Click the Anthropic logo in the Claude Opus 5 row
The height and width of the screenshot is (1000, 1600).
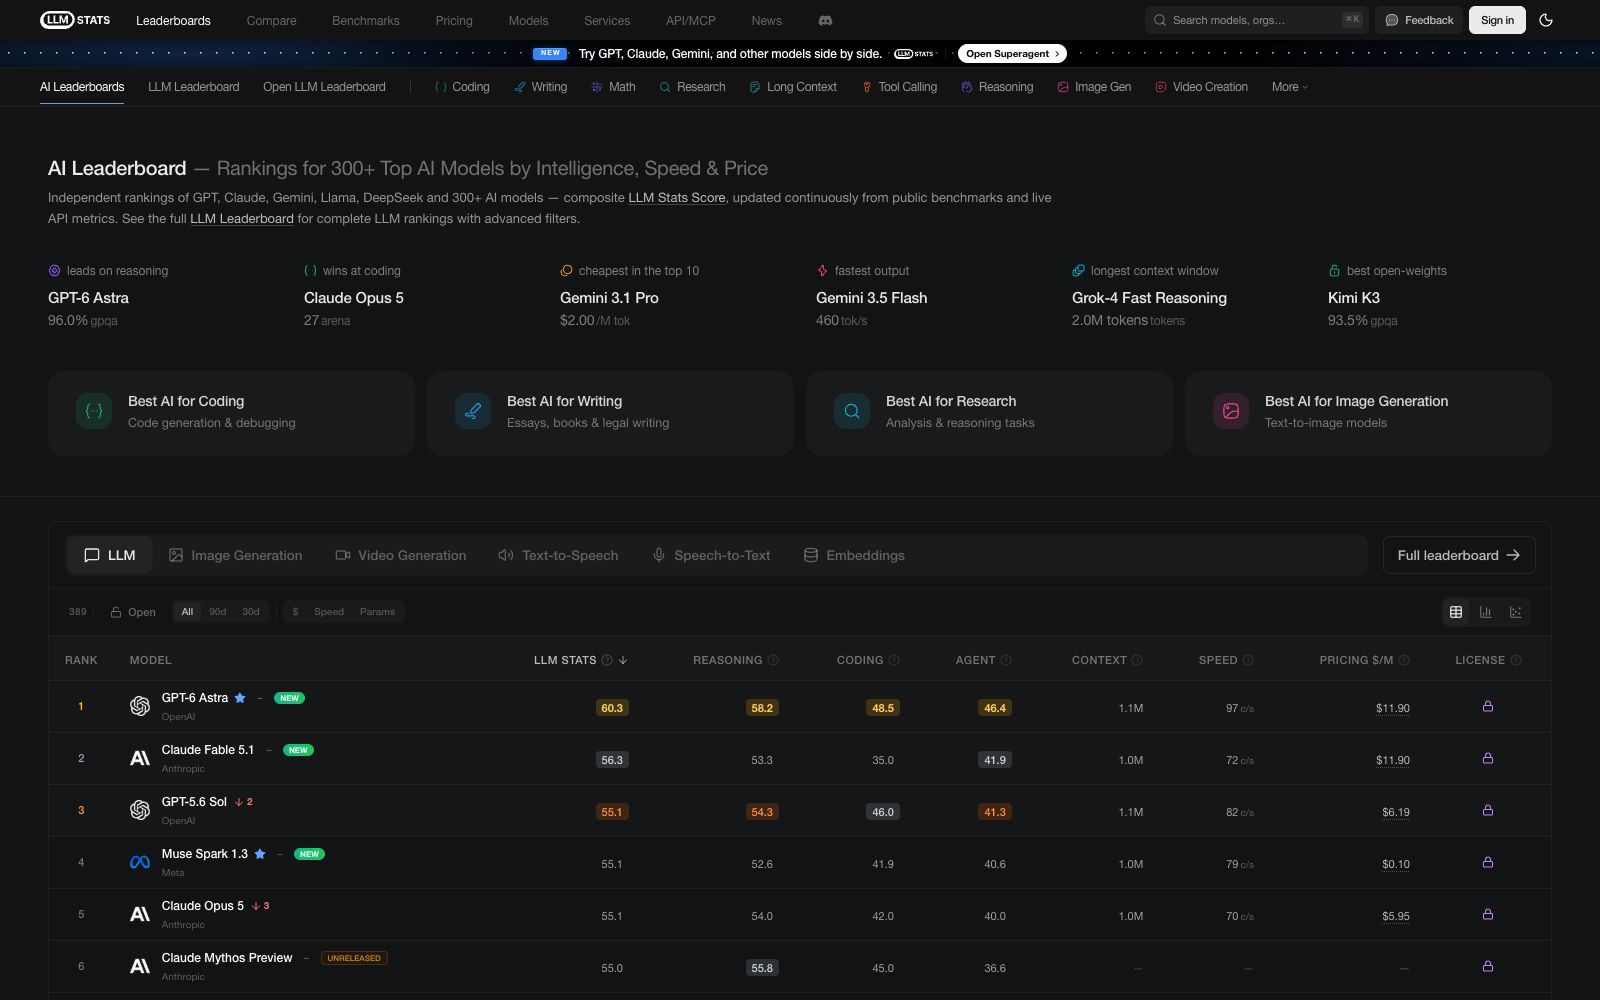pos(140,914)
